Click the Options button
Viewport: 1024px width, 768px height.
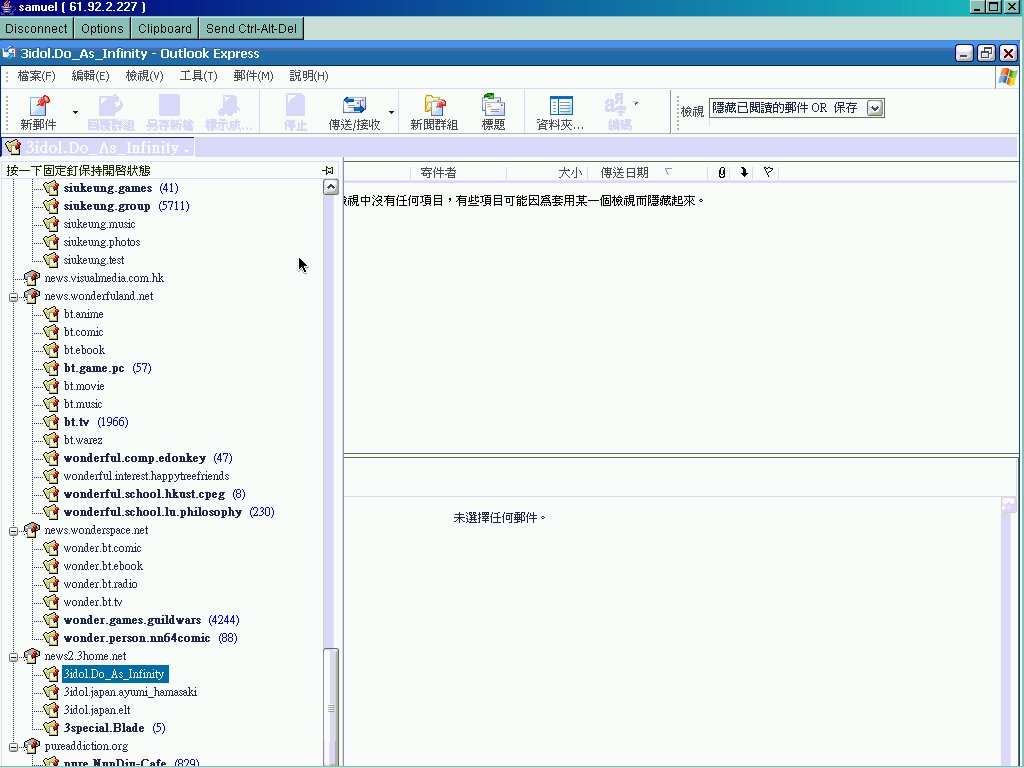pyautogui.click(x=102, y=29)
